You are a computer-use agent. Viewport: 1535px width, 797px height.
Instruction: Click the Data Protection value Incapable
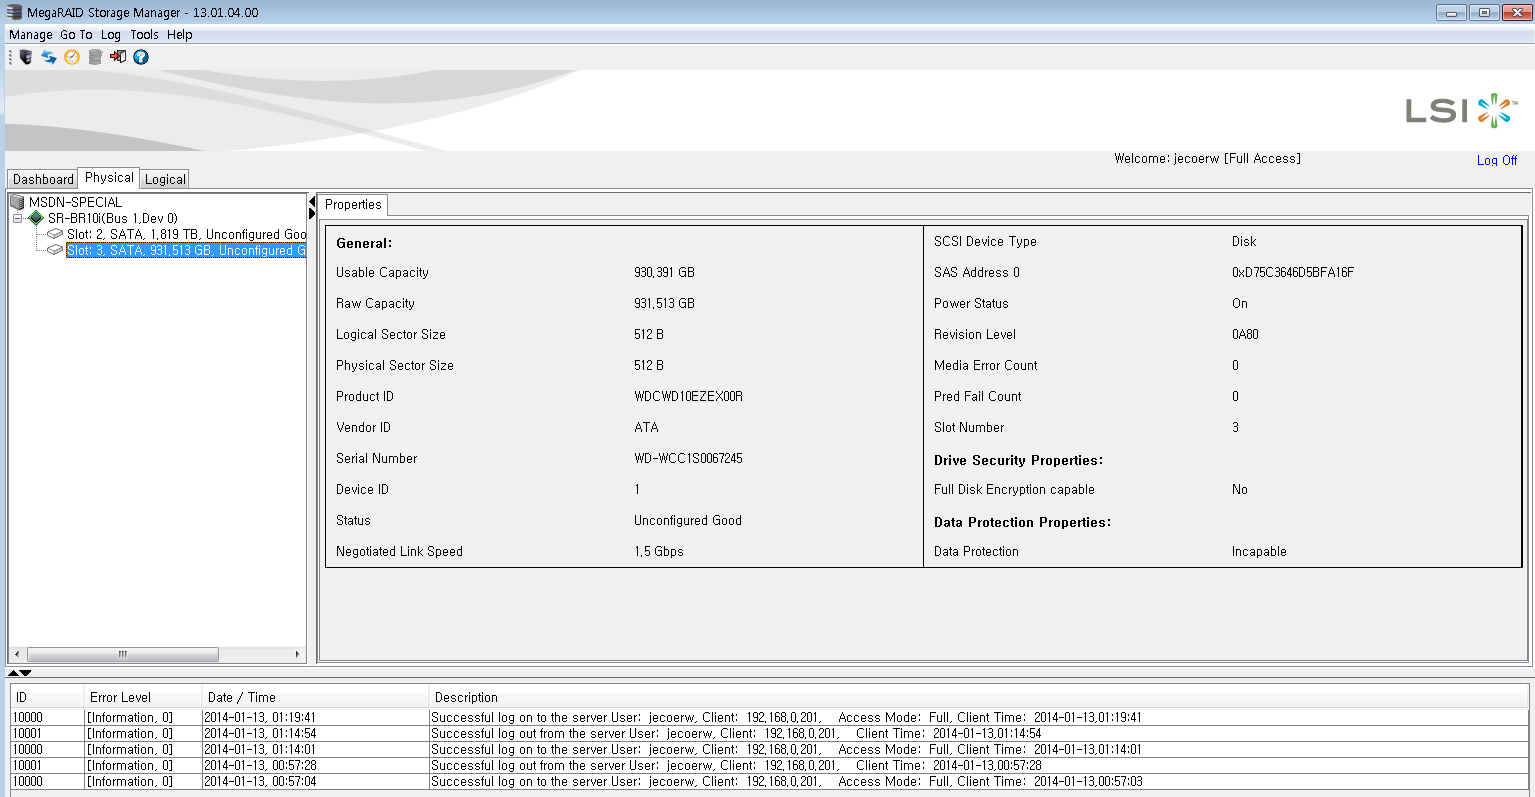click(1259, 551)
